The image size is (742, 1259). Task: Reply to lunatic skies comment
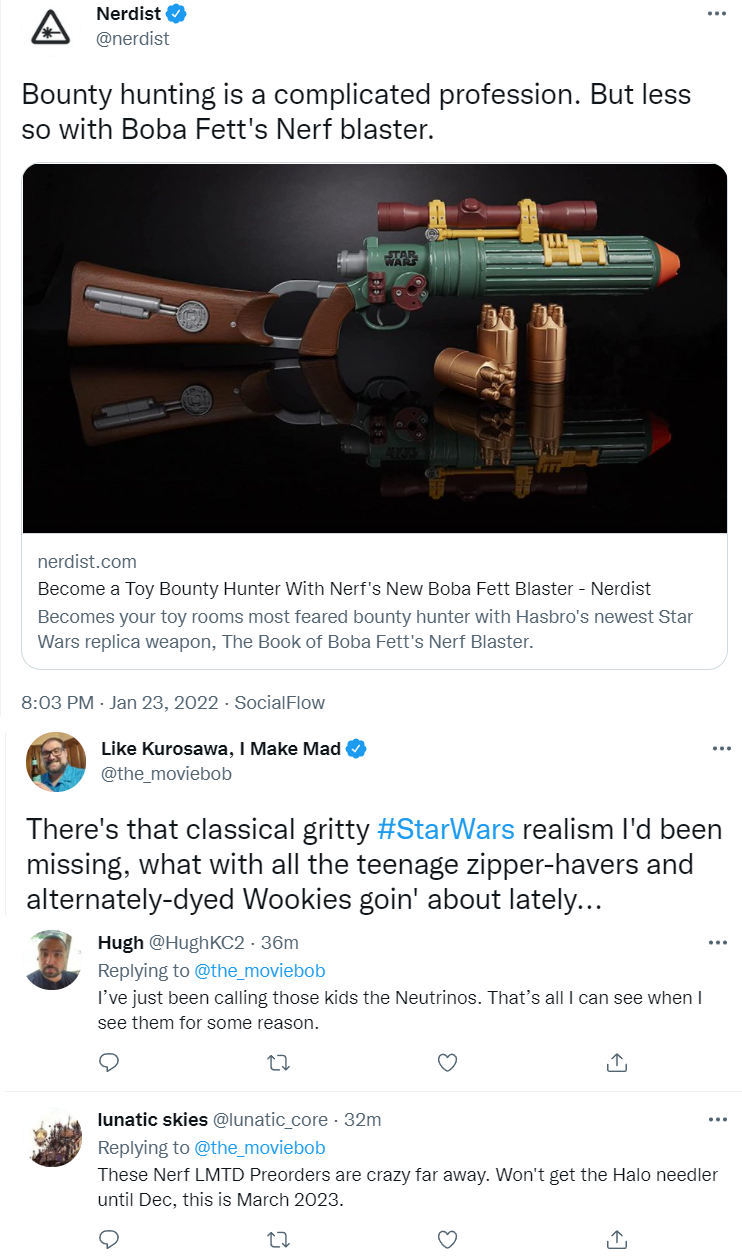[110, 1239]
